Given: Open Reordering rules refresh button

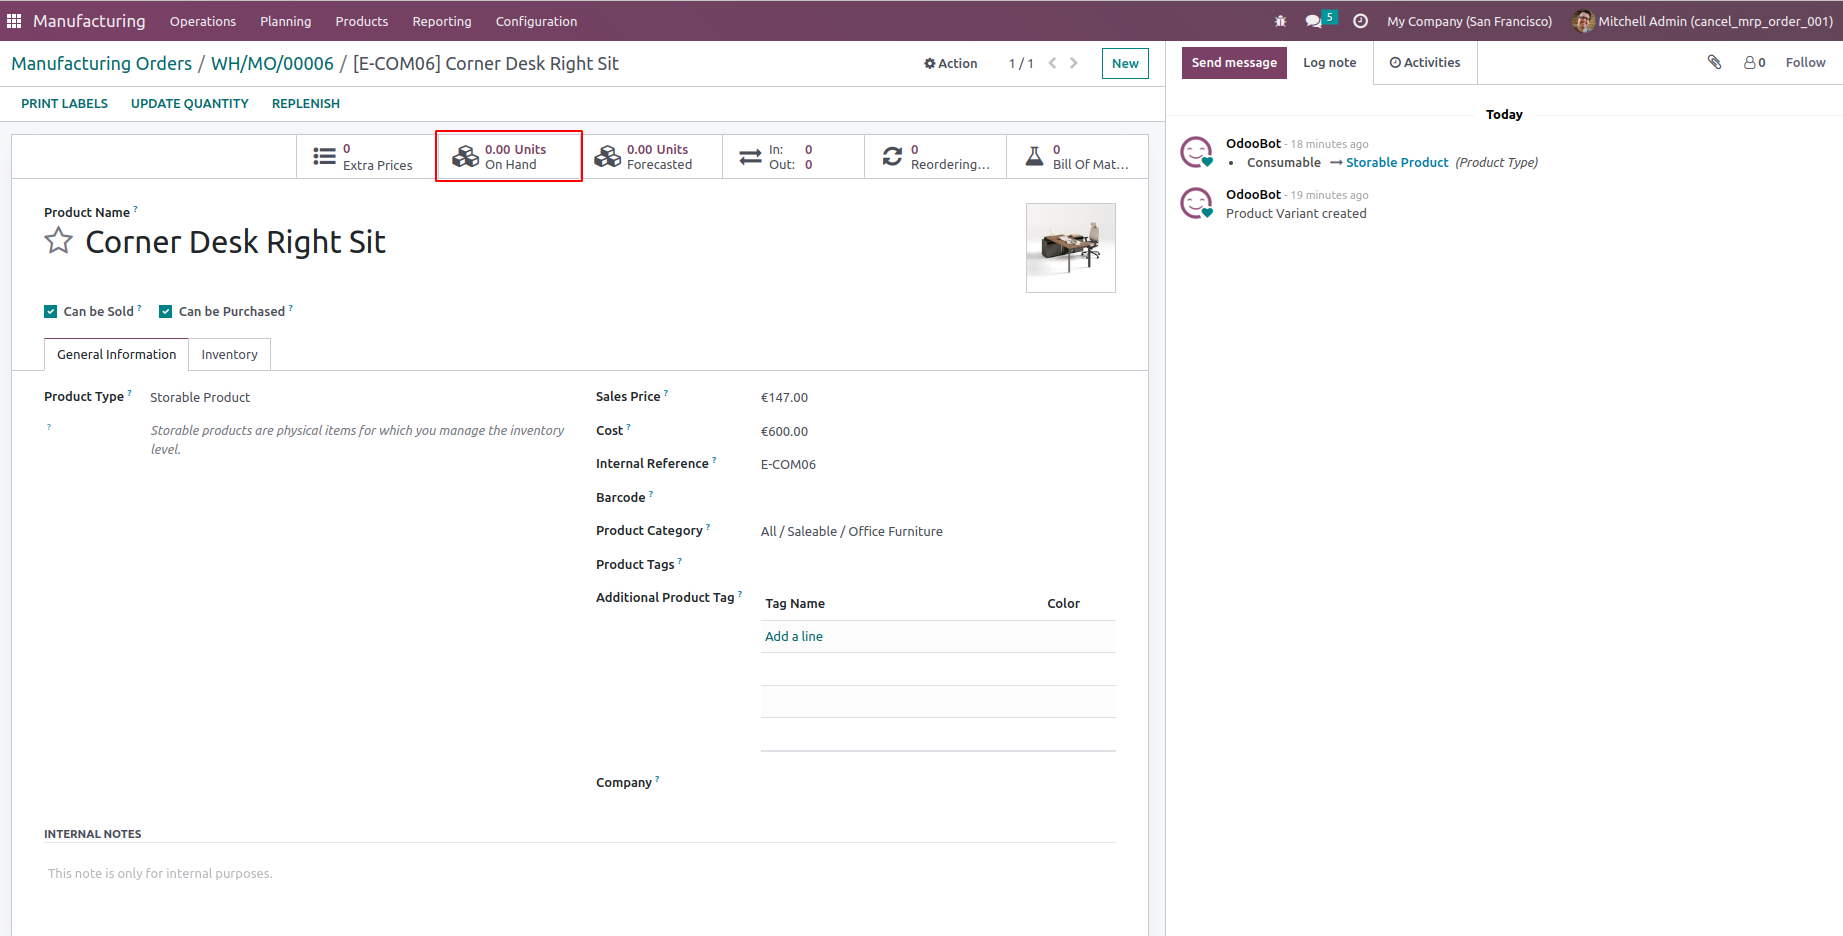Looking at the screenshot, I should 935,157.
